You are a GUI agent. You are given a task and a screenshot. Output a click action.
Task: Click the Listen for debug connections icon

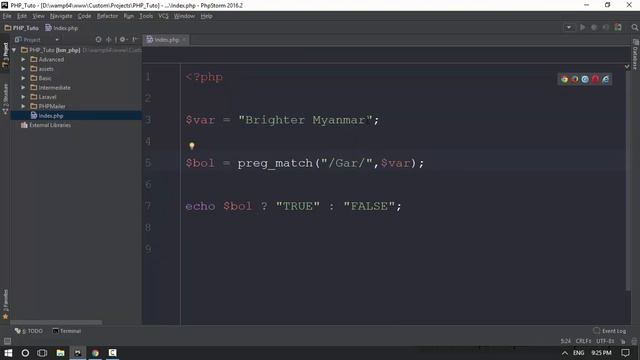coord(618,27)
